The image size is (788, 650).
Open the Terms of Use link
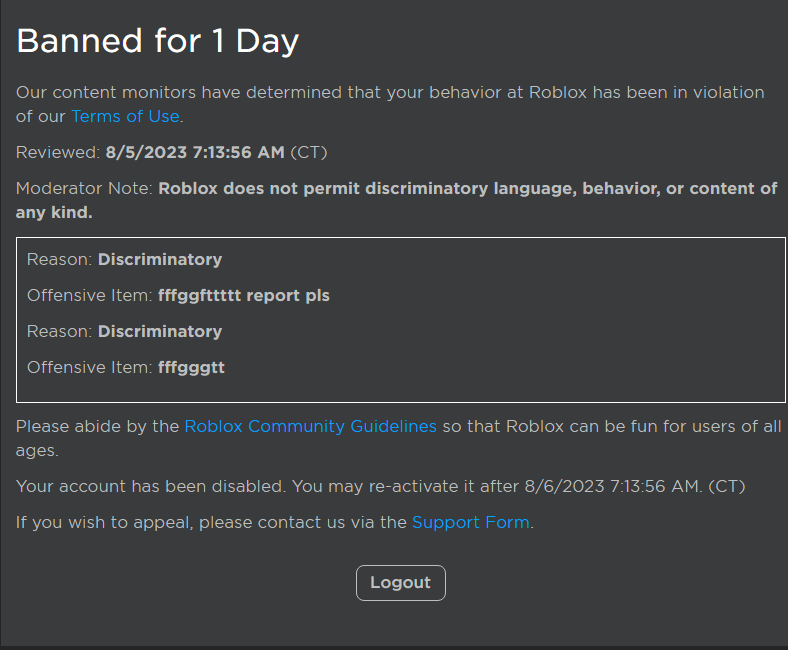[x=125, y=116]
